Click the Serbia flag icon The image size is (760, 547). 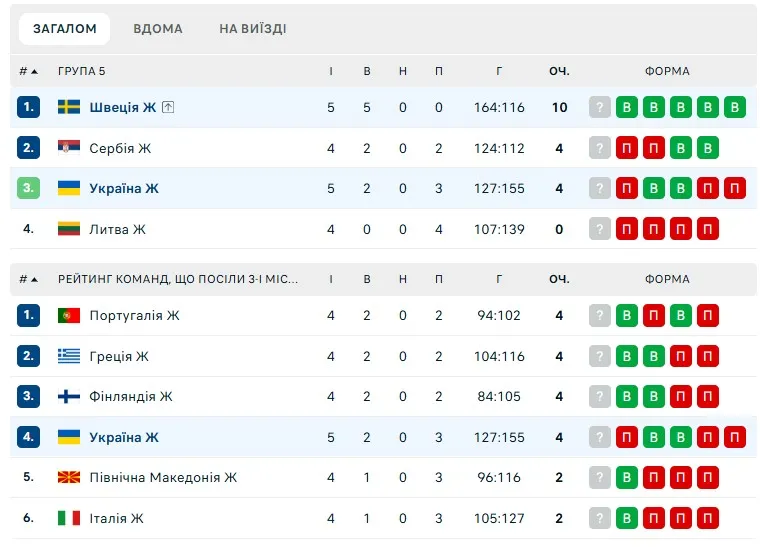click(69, 148)
